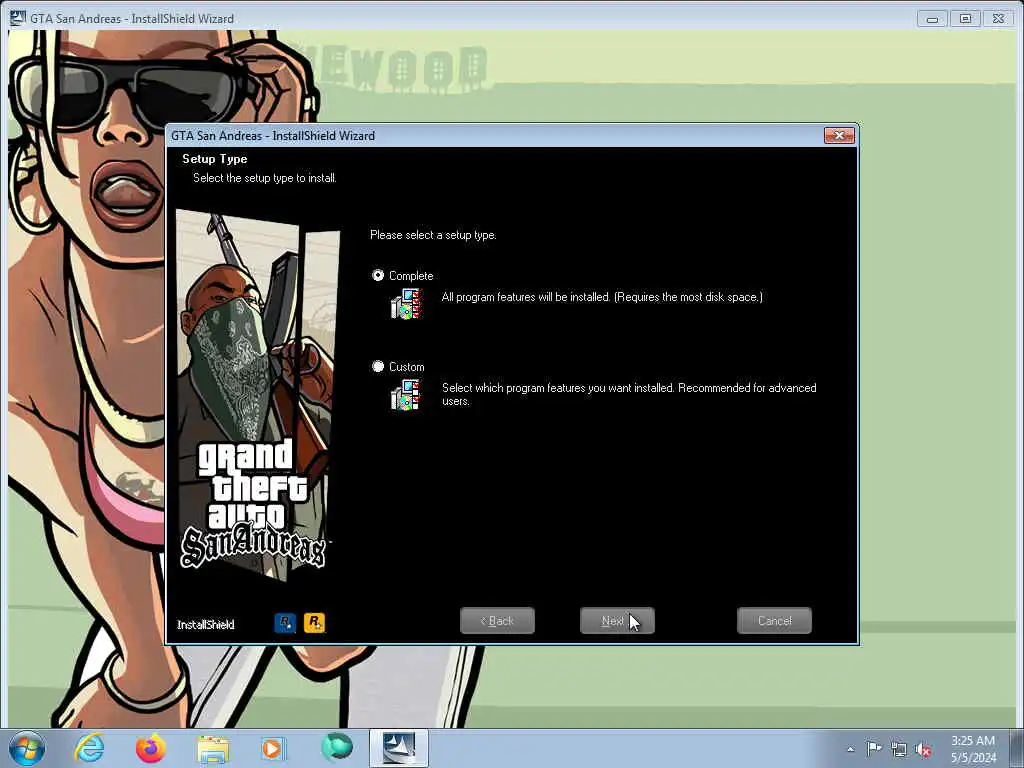Show hidden system tray icons

pyautogui.click(x=850, y=749)
